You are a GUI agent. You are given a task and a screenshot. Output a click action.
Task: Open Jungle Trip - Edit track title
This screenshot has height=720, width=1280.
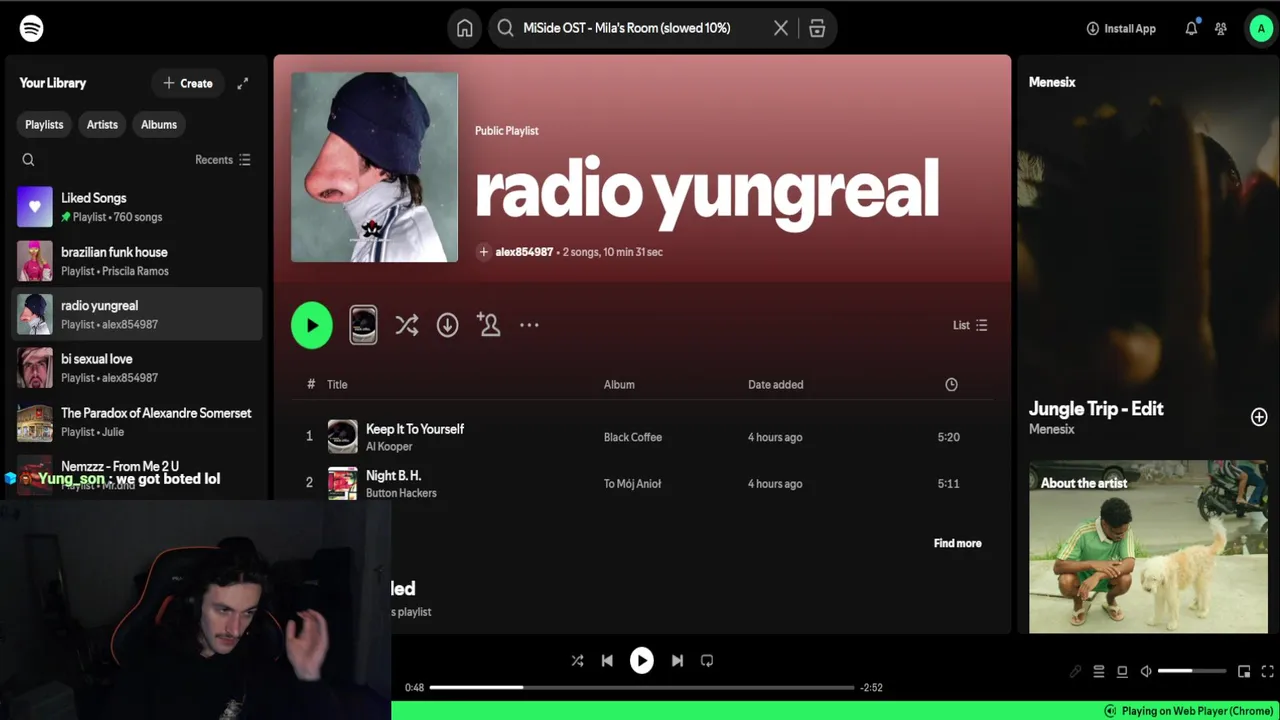[1096, 408]
